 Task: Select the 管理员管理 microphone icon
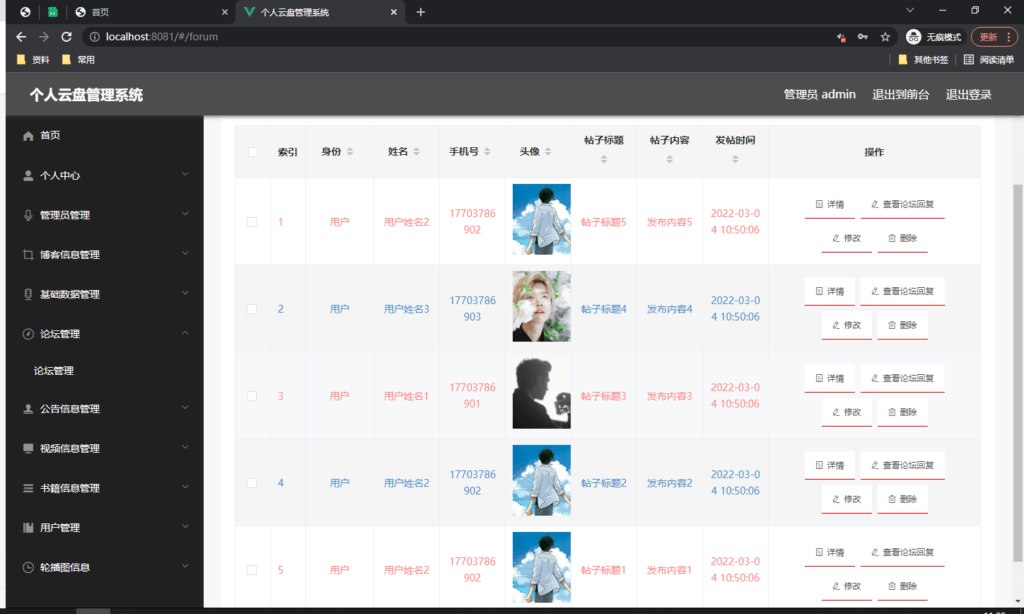tap(25, 214)
